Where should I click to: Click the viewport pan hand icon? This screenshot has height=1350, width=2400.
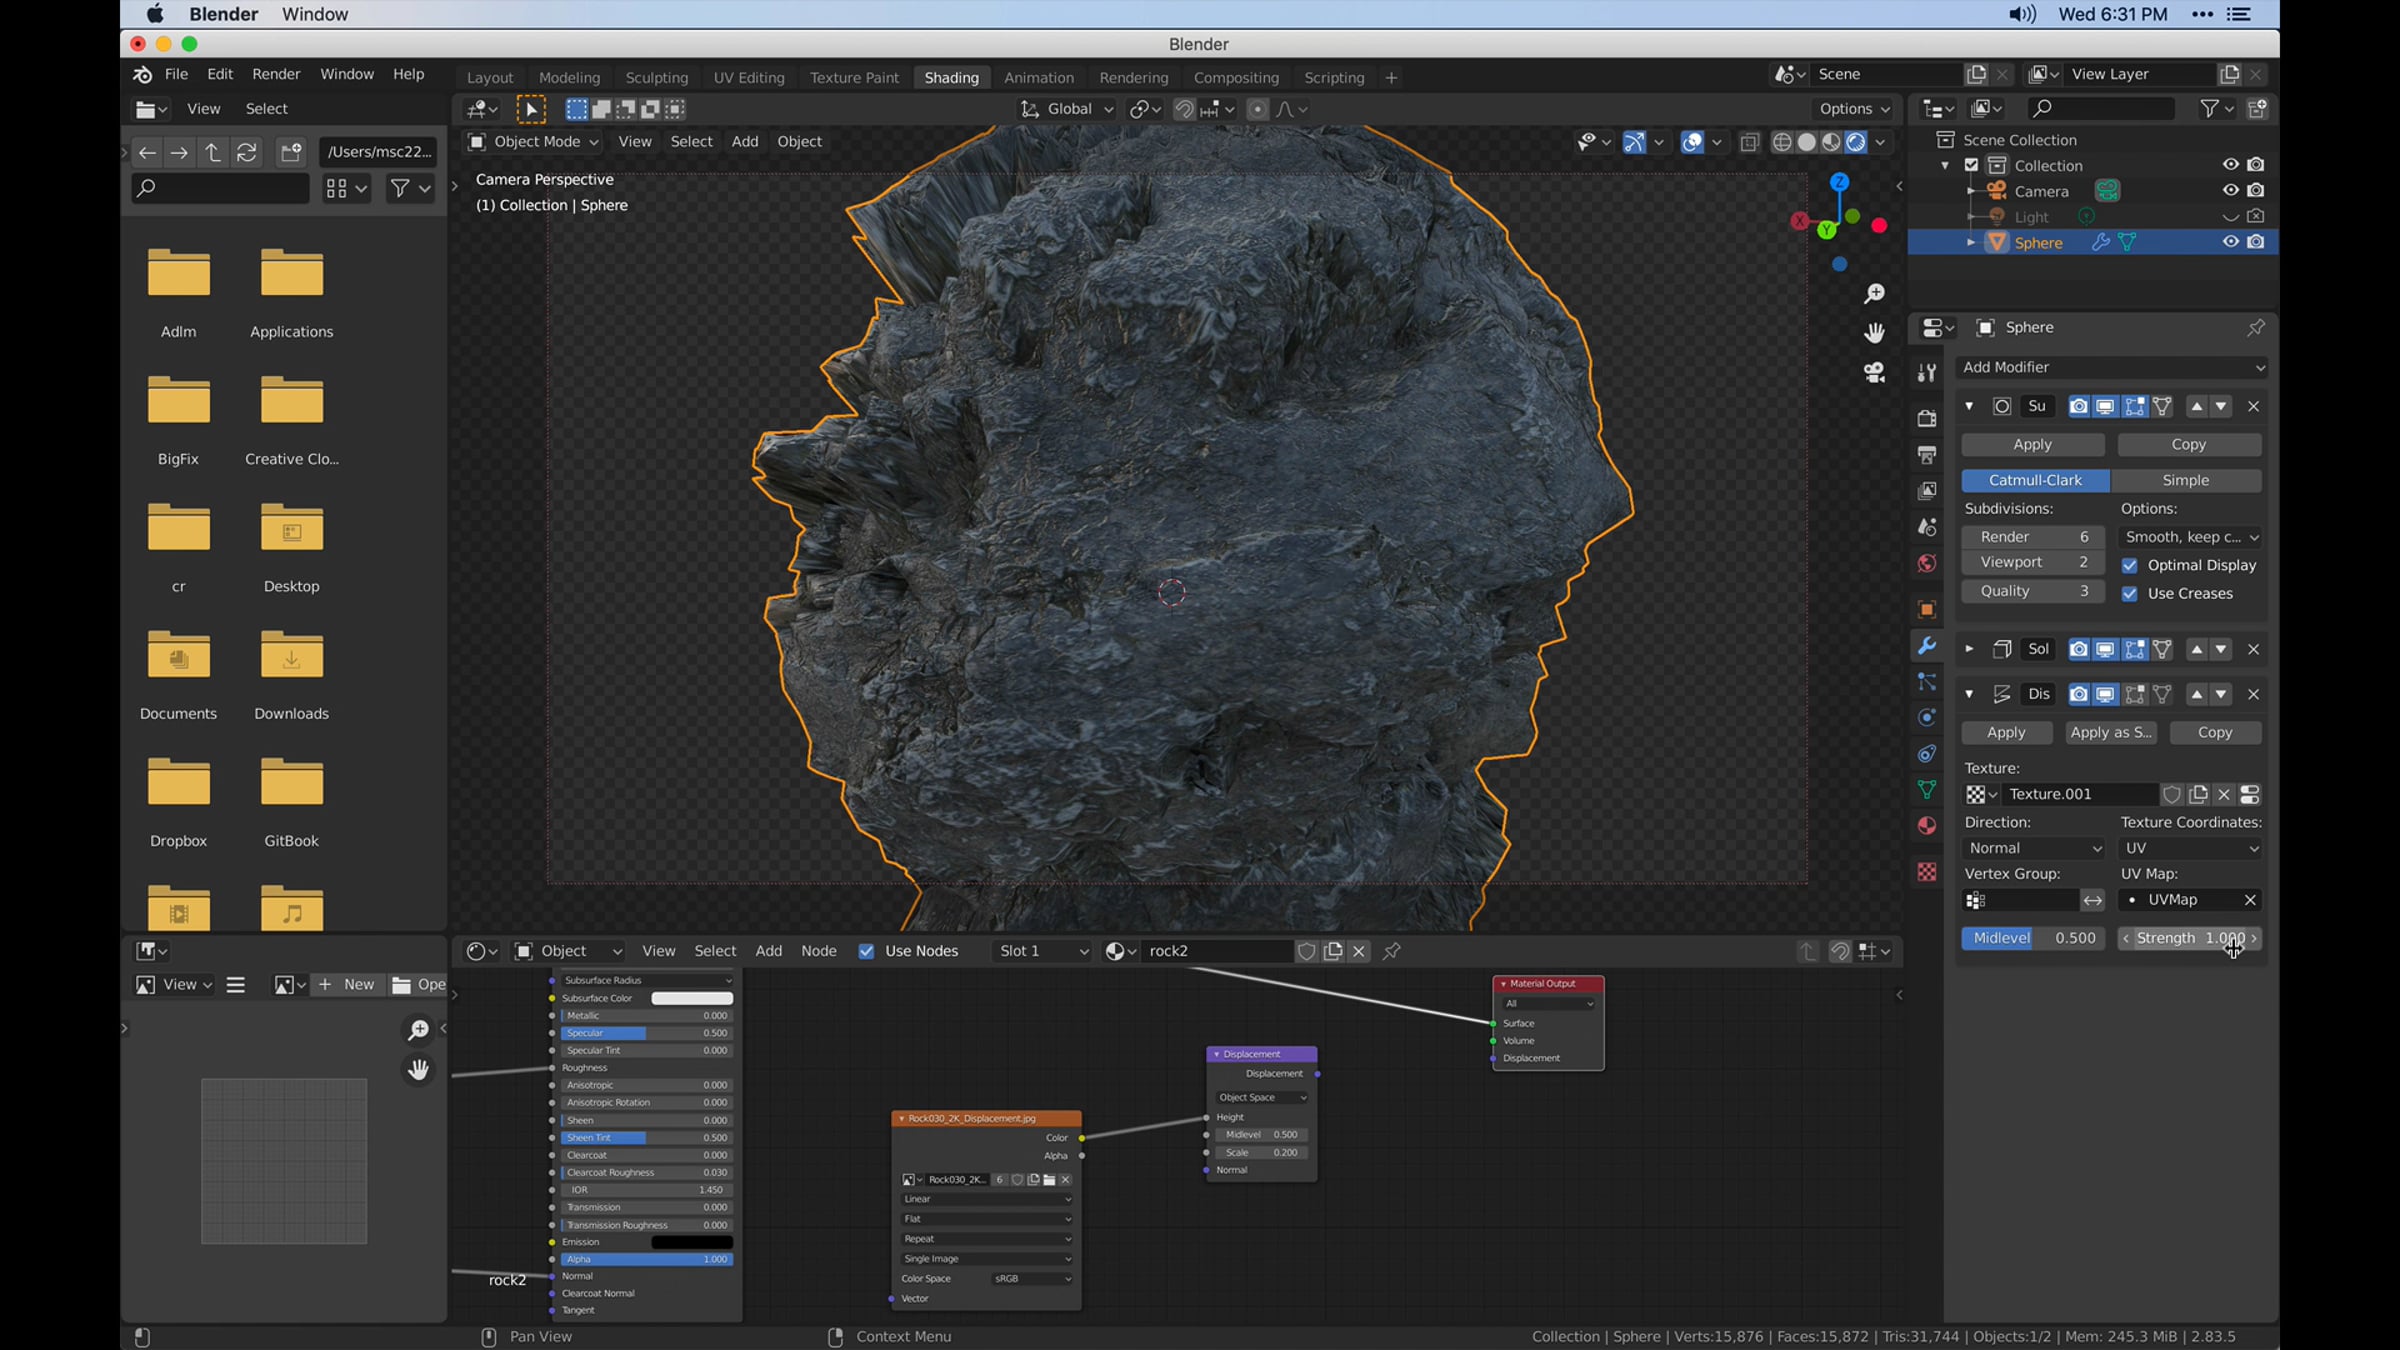point(1874,333)
